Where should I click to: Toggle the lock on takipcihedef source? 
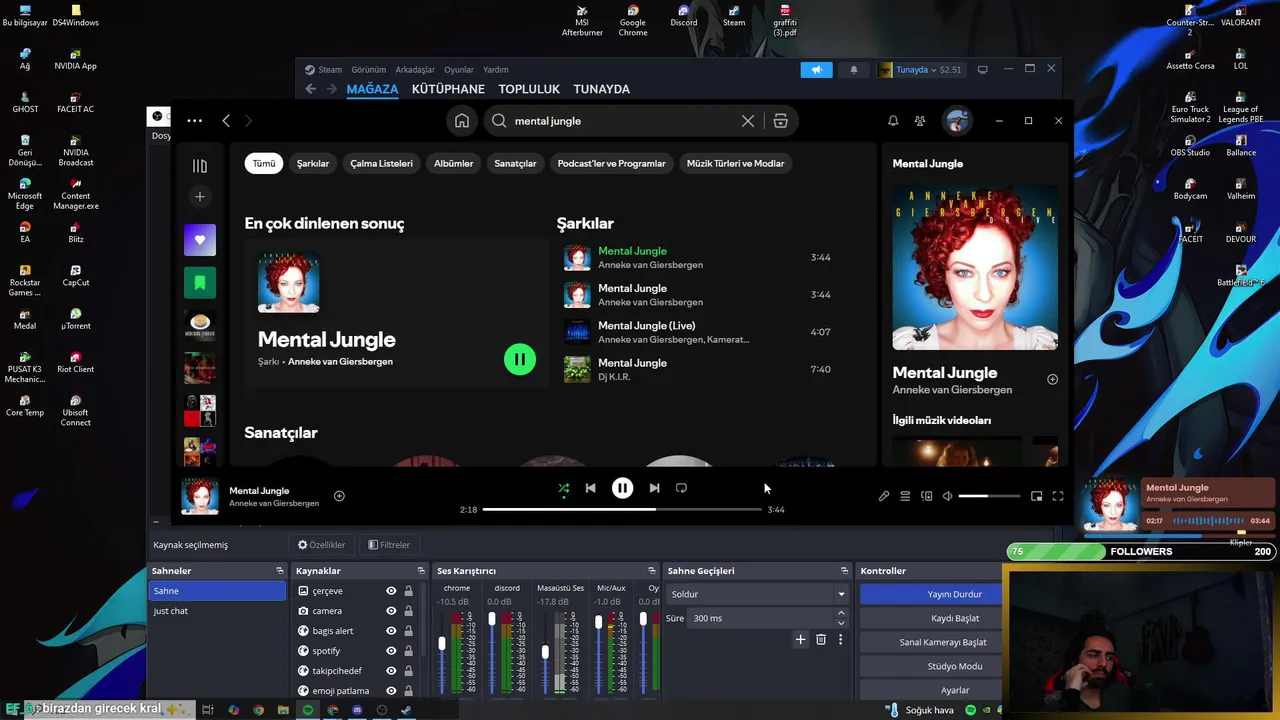click(408, 671)
